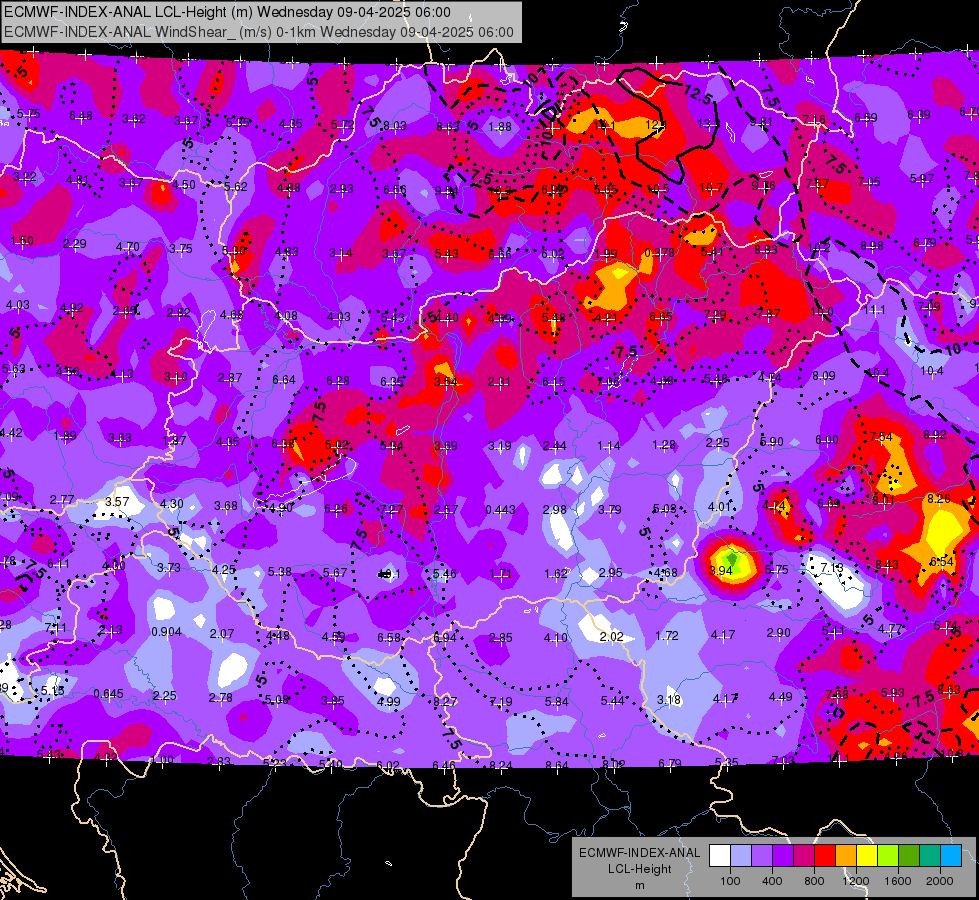
Task: Click the white 100 m legend swatch
Action: pos(719,856)
